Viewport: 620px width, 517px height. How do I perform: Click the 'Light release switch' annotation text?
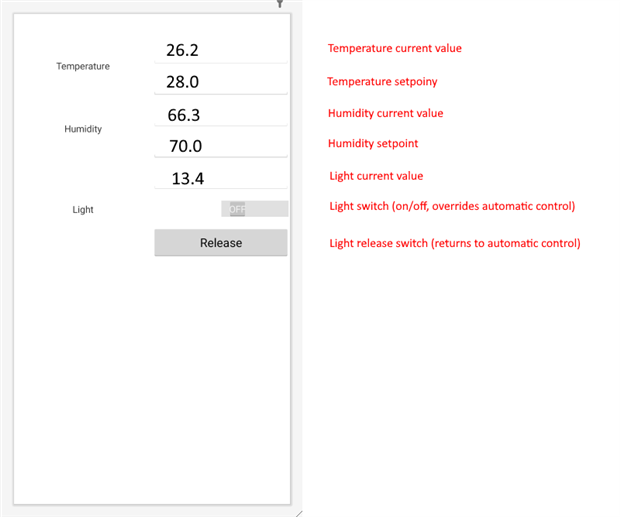(378, 243)
